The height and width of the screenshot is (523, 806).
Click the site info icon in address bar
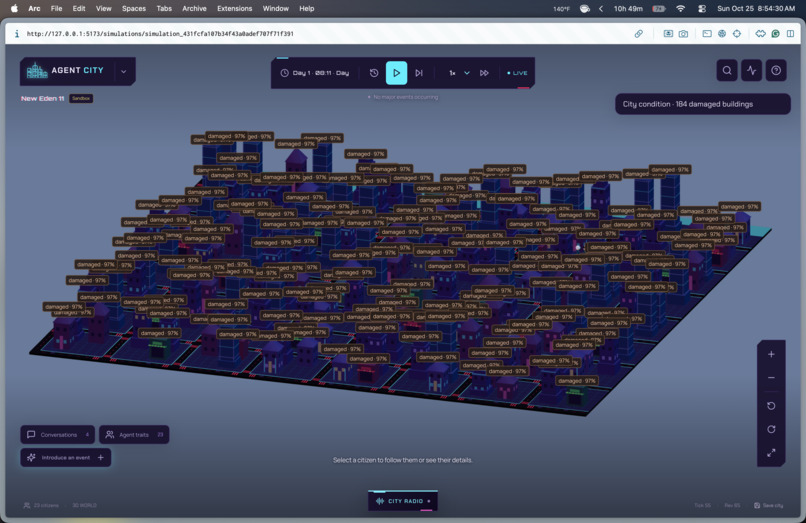17,34
